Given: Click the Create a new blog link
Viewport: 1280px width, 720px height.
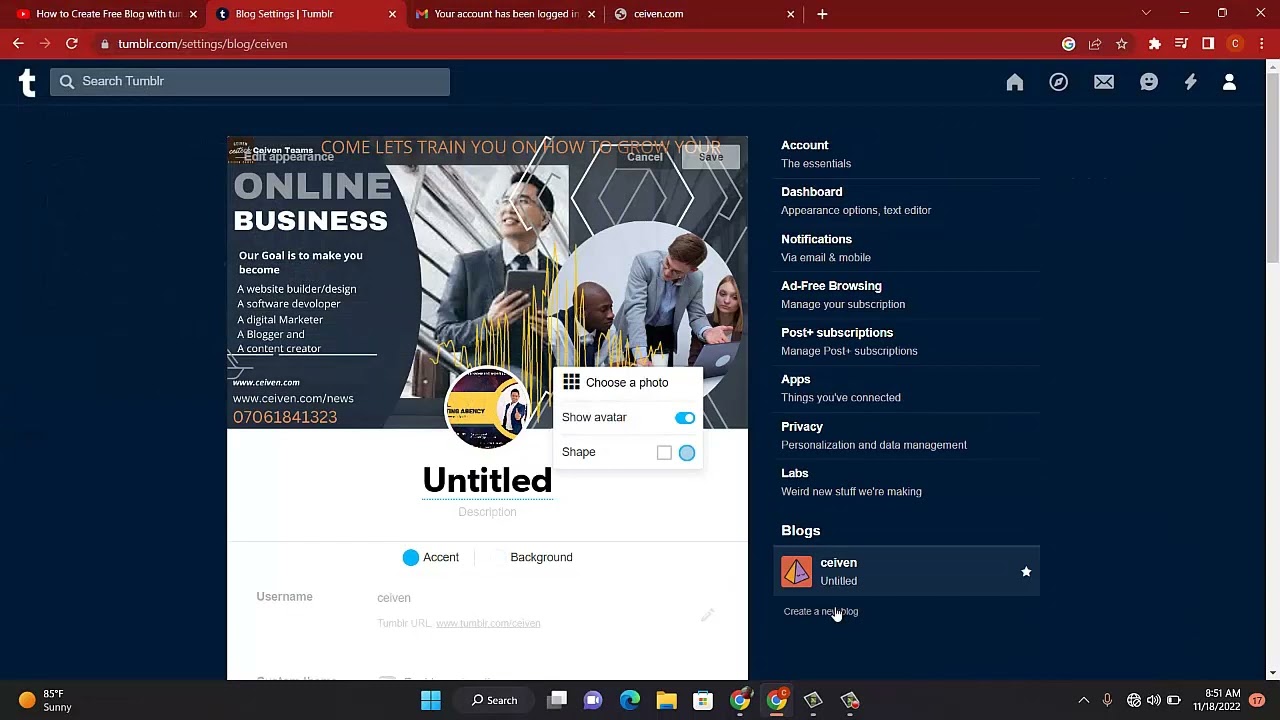Looking at the screenshot, I should pyautogui.click(x=821, y=611).
